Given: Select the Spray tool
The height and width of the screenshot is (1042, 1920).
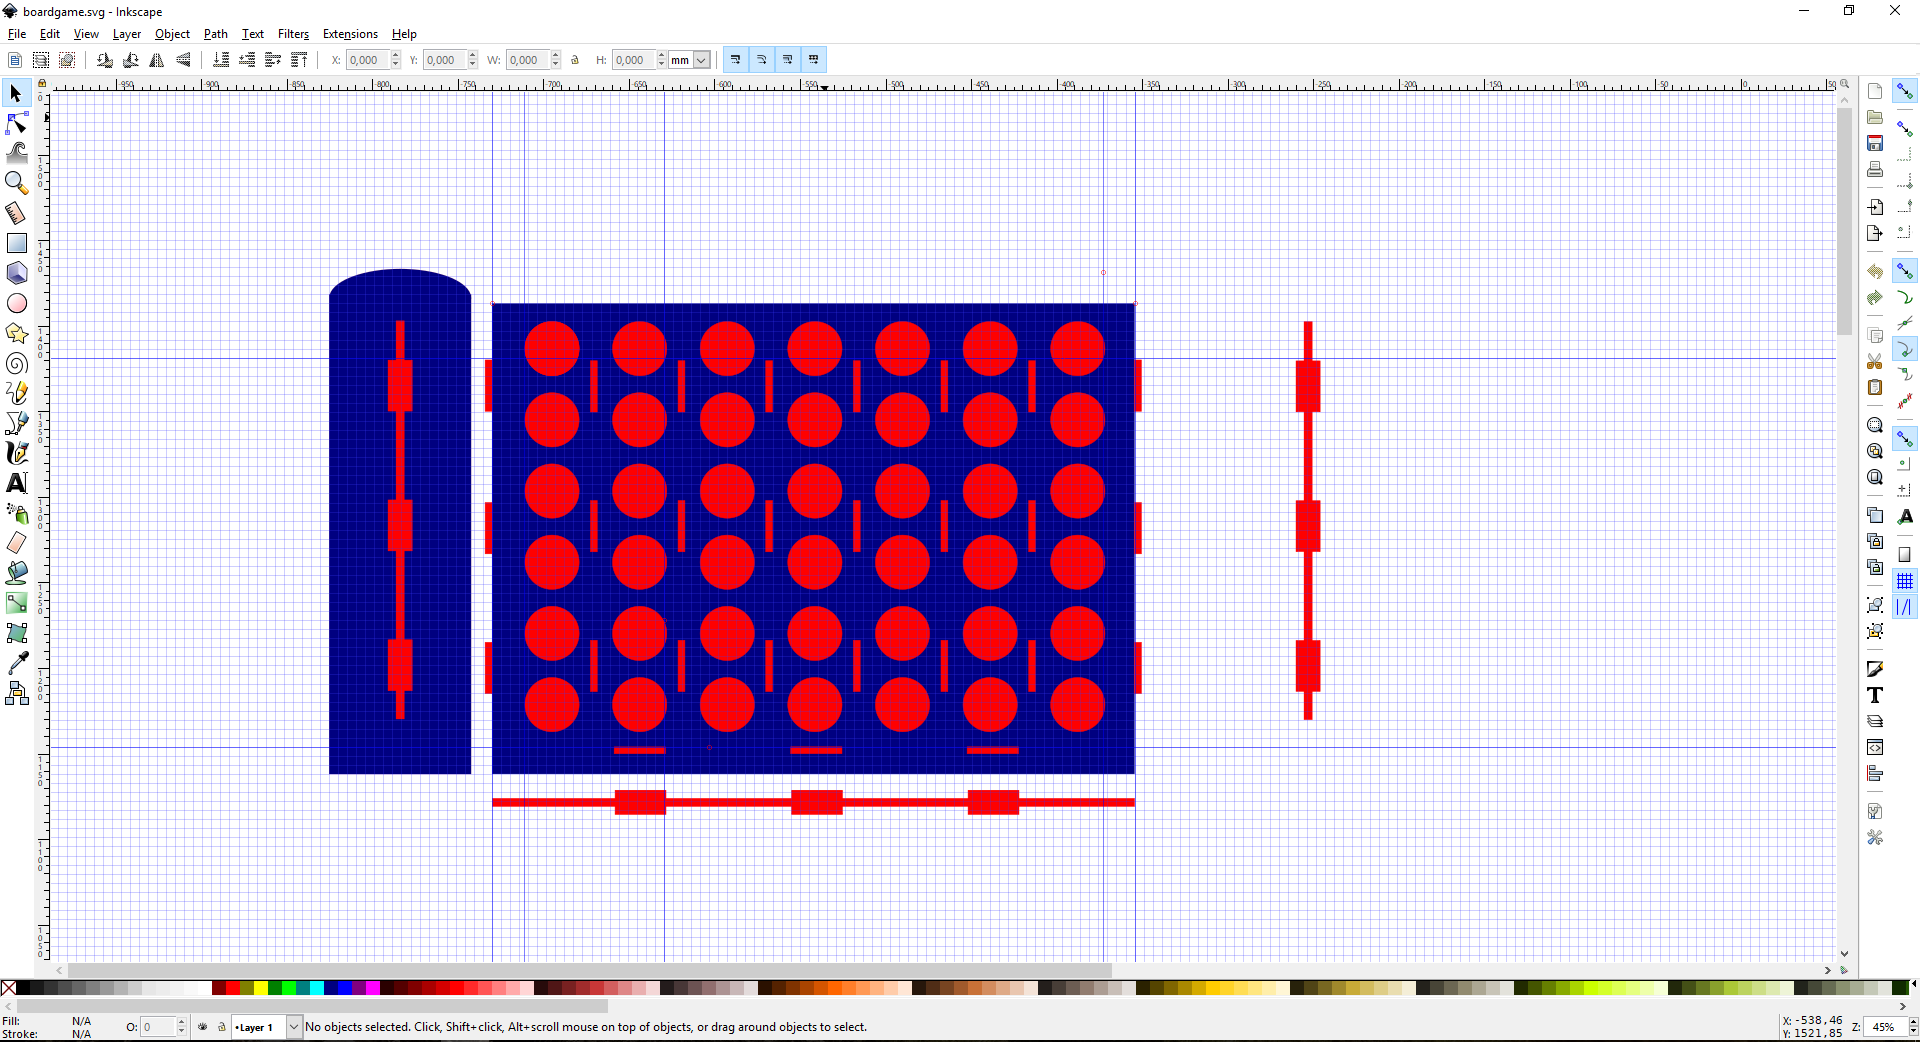Looking at the screenshot, I should 16,513.
